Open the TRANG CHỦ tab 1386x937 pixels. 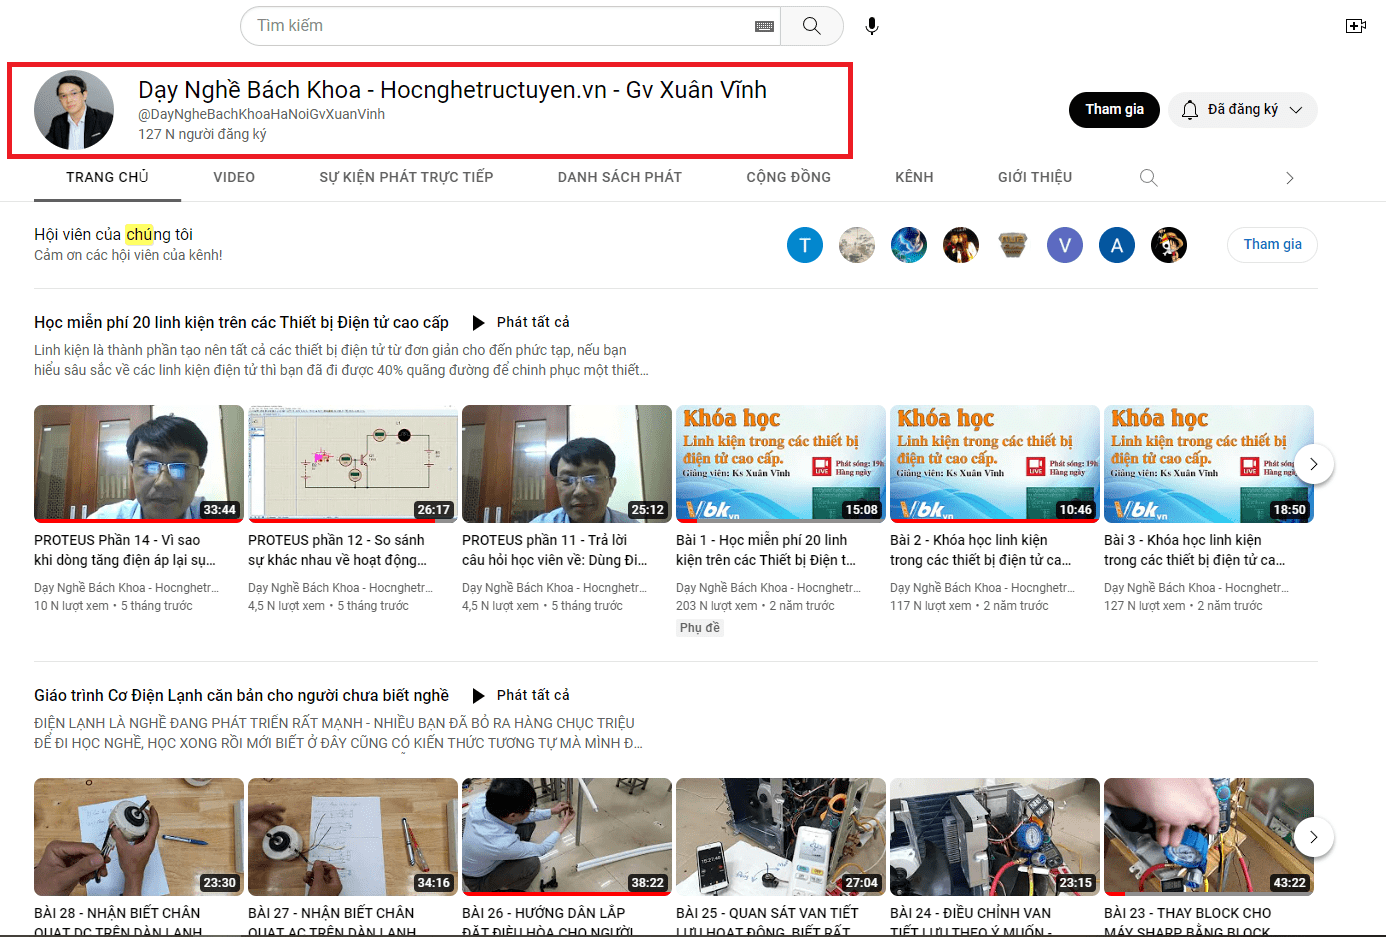(x=107, y=177)
